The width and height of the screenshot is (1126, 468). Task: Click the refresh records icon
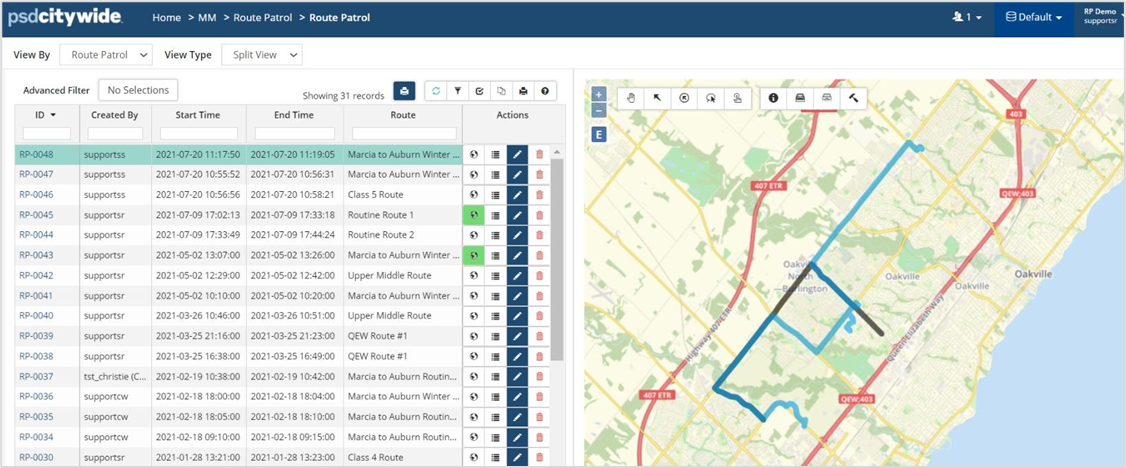[x=436, y=91]
